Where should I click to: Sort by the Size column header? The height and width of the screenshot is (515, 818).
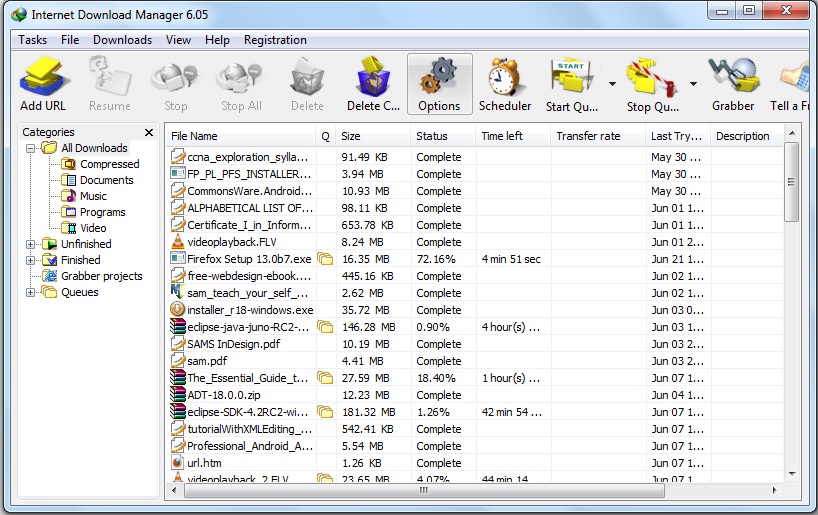click(x=374, y=136)
